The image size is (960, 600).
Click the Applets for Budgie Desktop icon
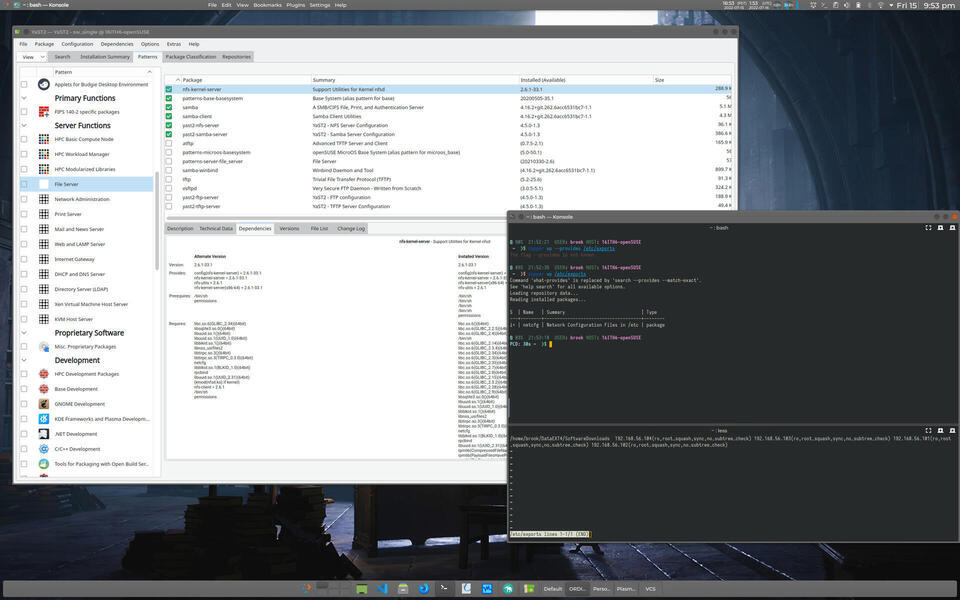click(43, 84)
